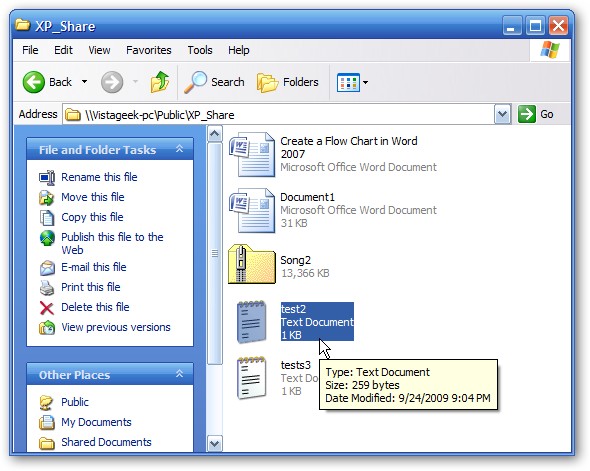Click Rename this file link
590x471 pixels.
[x=99, y=177]
